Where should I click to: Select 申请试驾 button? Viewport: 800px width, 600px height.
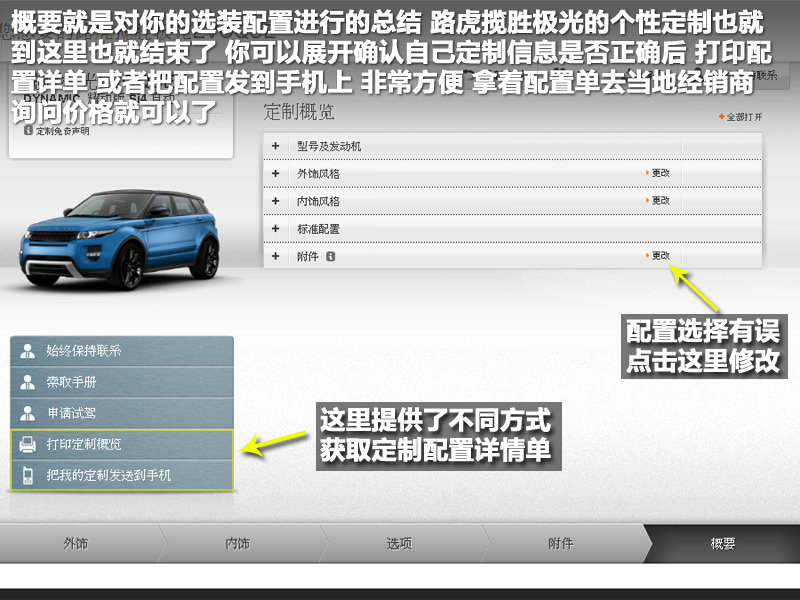(x=122, y=413)
